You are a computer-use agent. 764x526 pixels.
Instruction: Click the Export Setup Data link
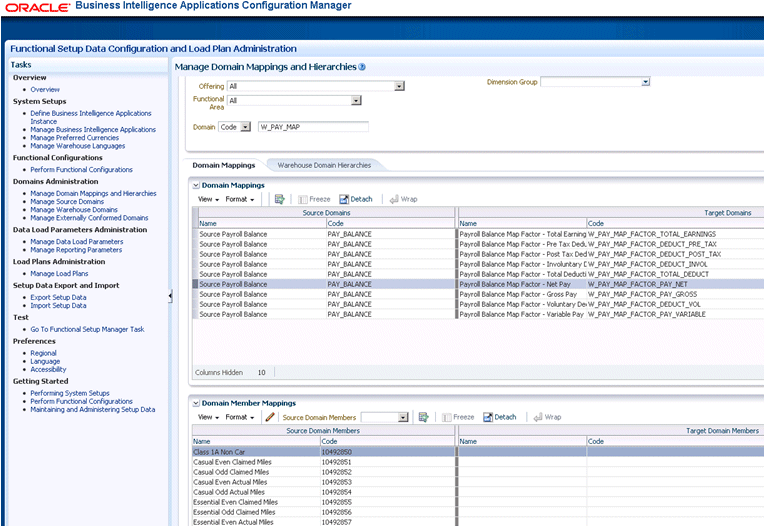coord(58,297)
